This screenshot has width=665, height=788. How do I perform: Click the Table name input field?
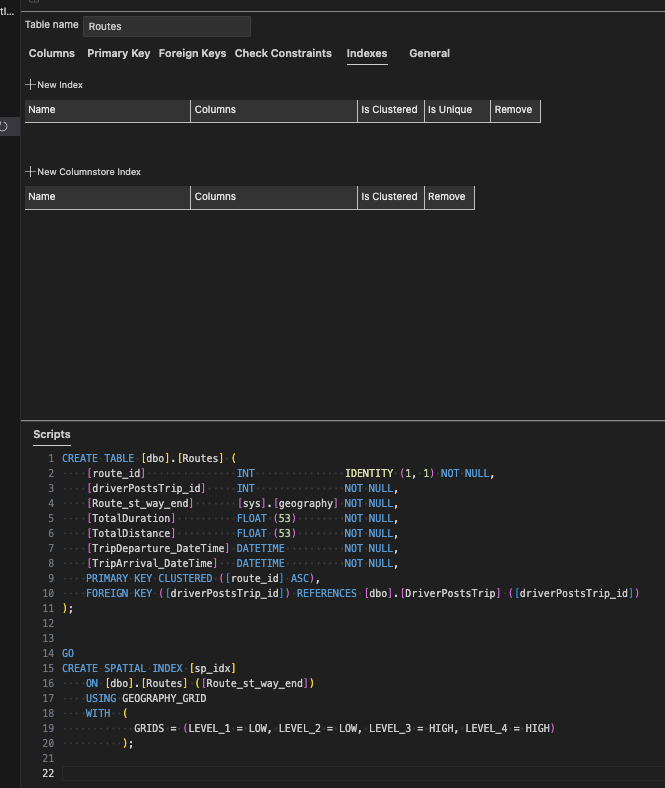166,27
